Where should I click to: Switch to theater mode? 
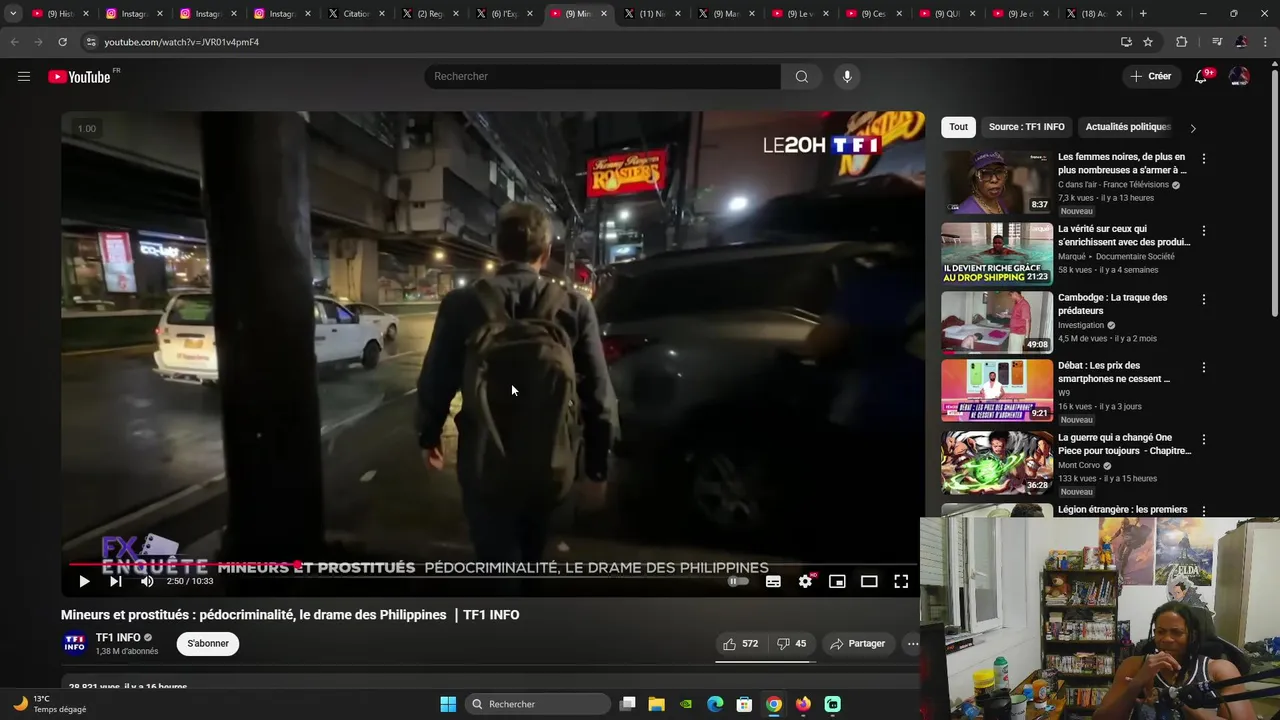(869, 581)
